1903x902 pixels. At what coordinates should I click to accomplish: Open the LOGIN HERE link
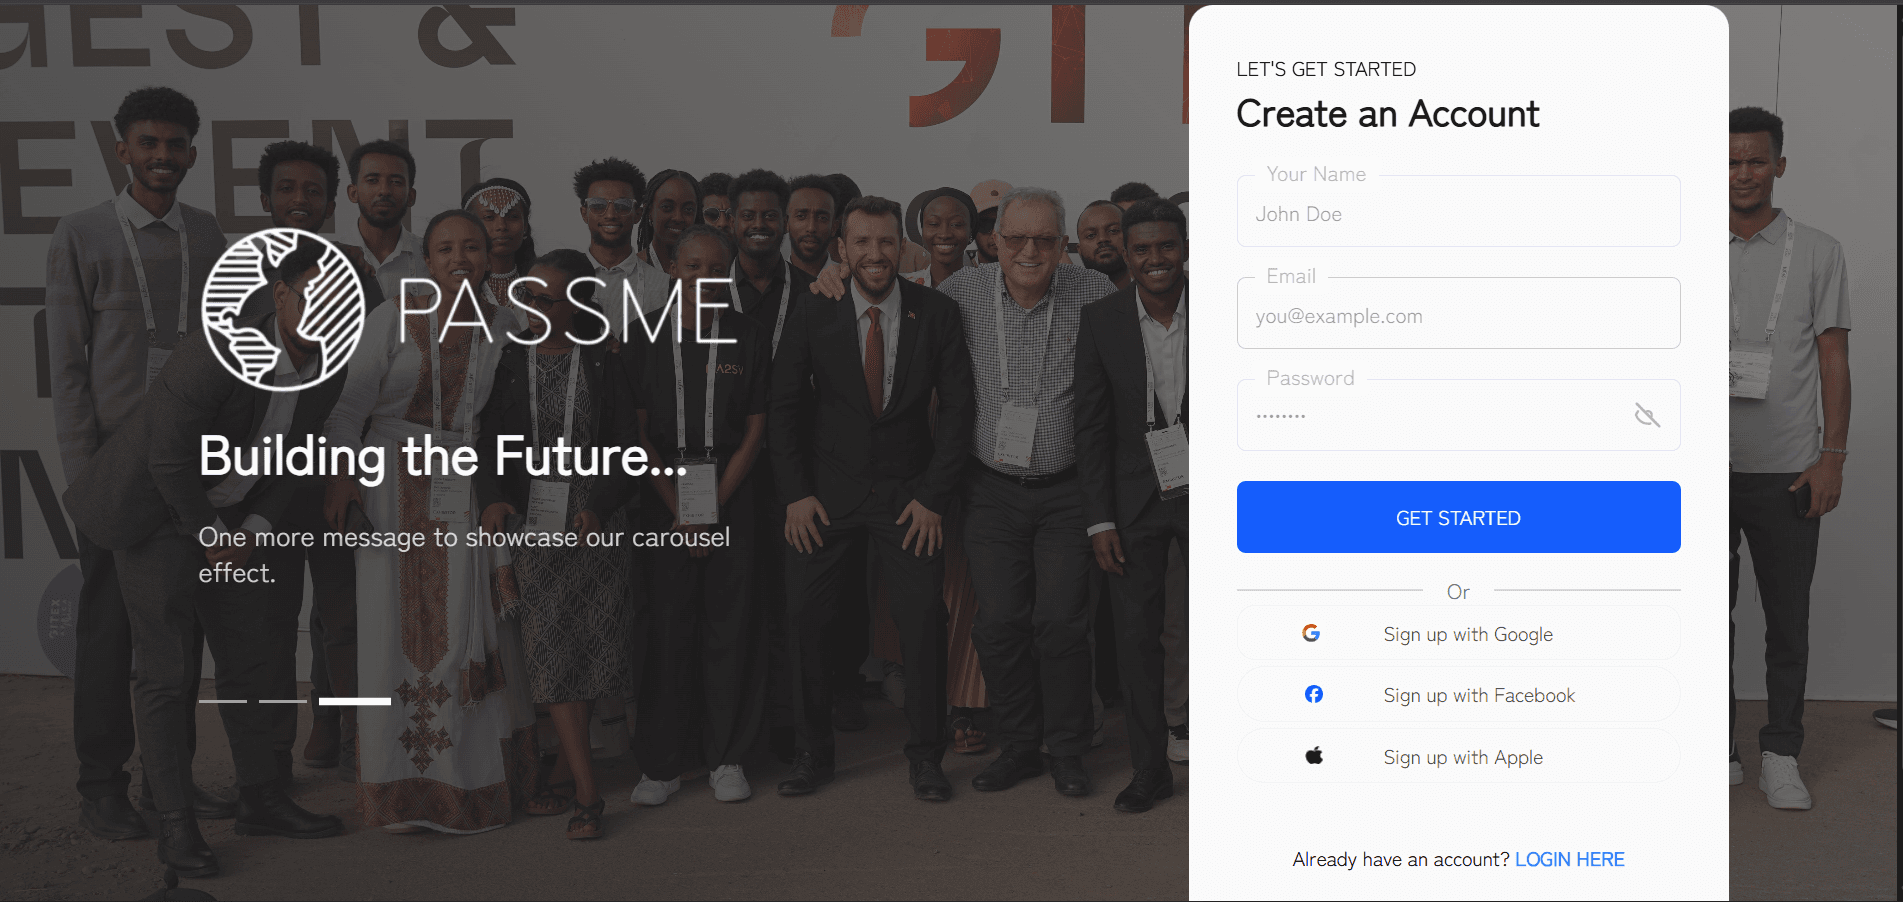(1569, 859)
